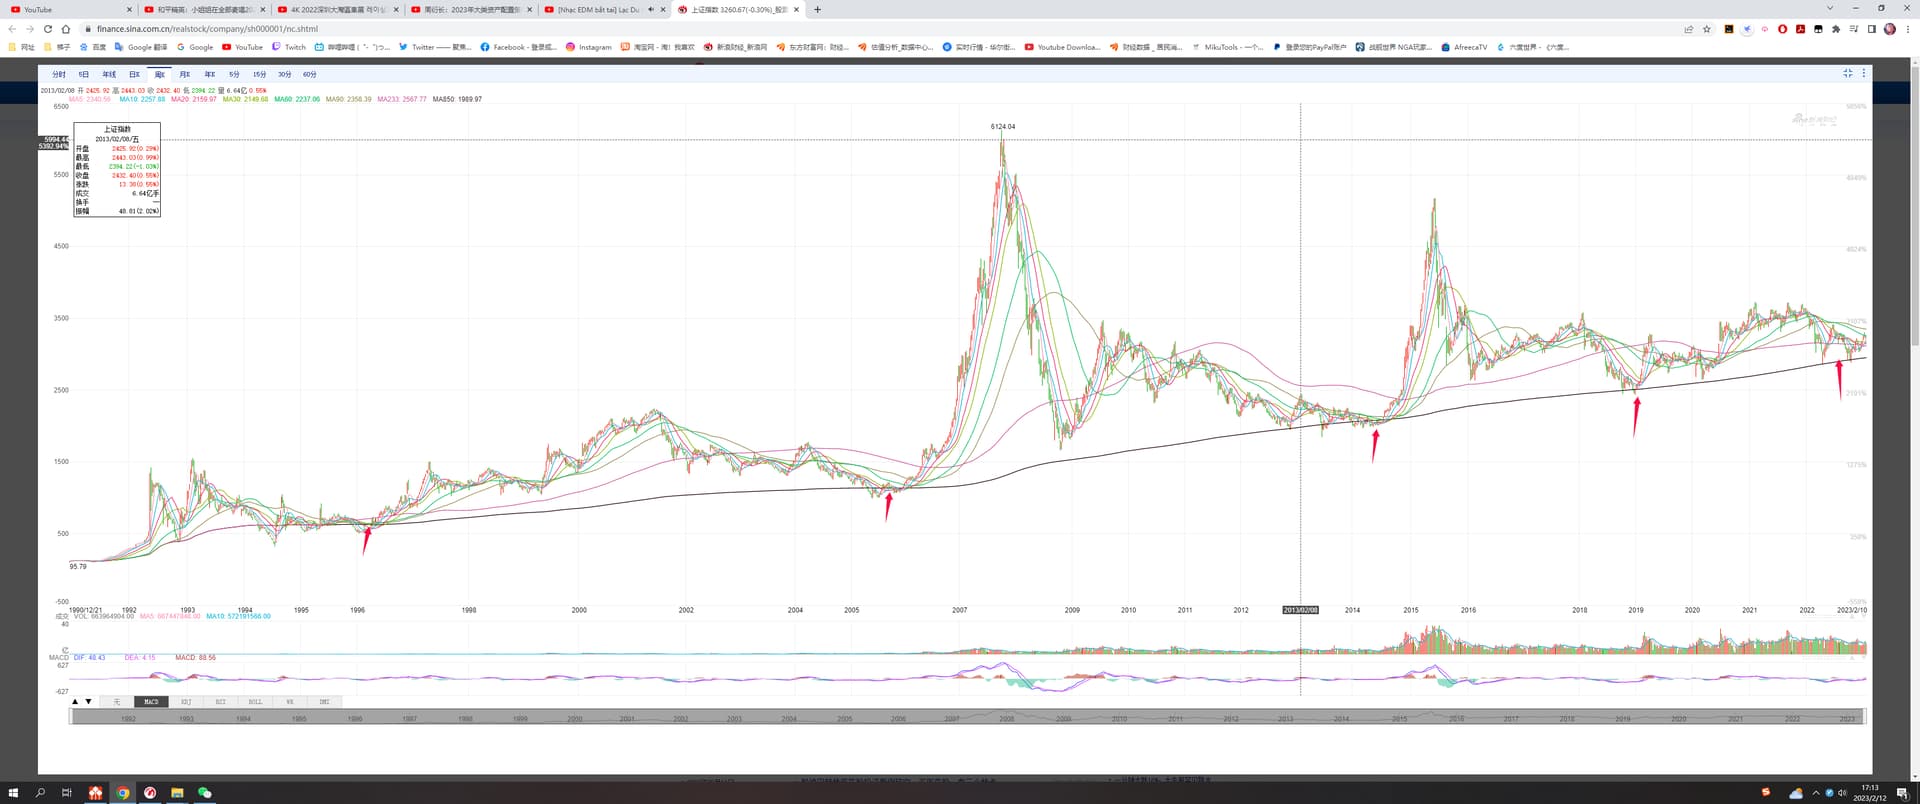The width and height of the screenshot is (1920, 804).
Task: Open Task View on the taskbar
Action: (67, 793)
